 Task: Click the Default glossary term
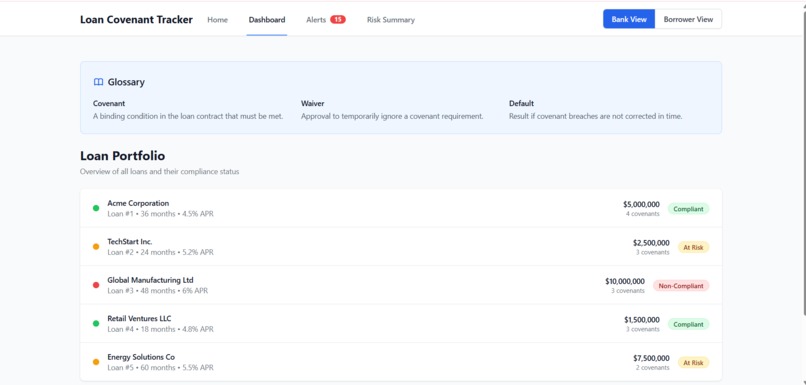(x=521, y=103)
